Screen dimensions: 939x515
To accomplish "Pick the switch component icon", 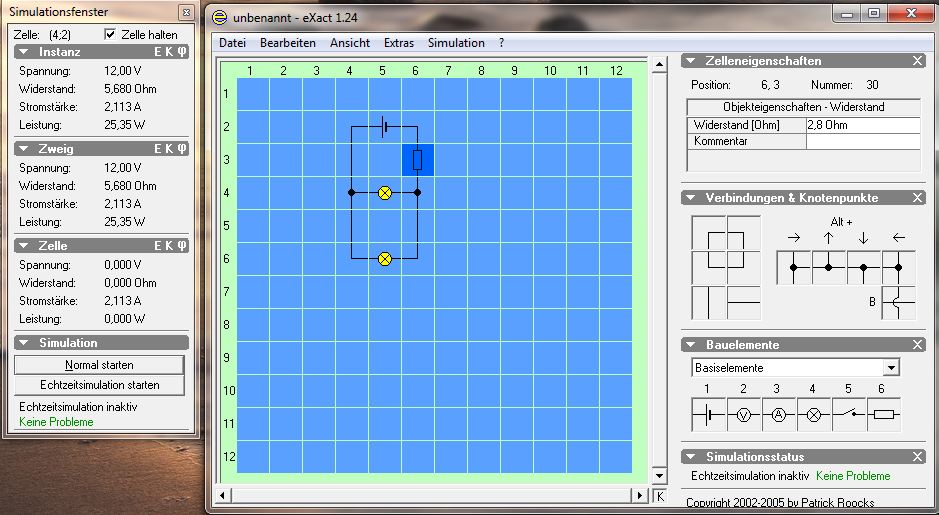I will point(849,415).
